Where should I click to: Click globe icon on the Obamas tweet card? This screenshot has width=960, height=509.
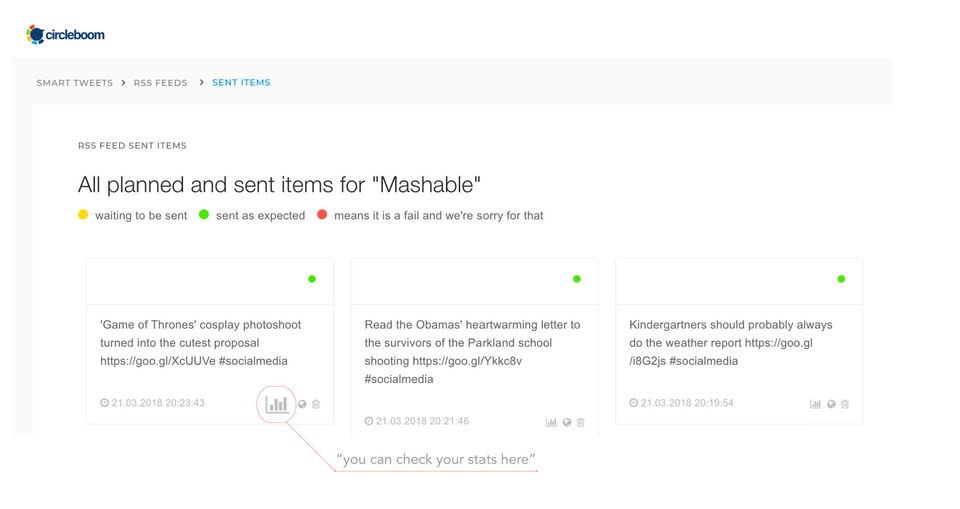(x=567, y=422)
